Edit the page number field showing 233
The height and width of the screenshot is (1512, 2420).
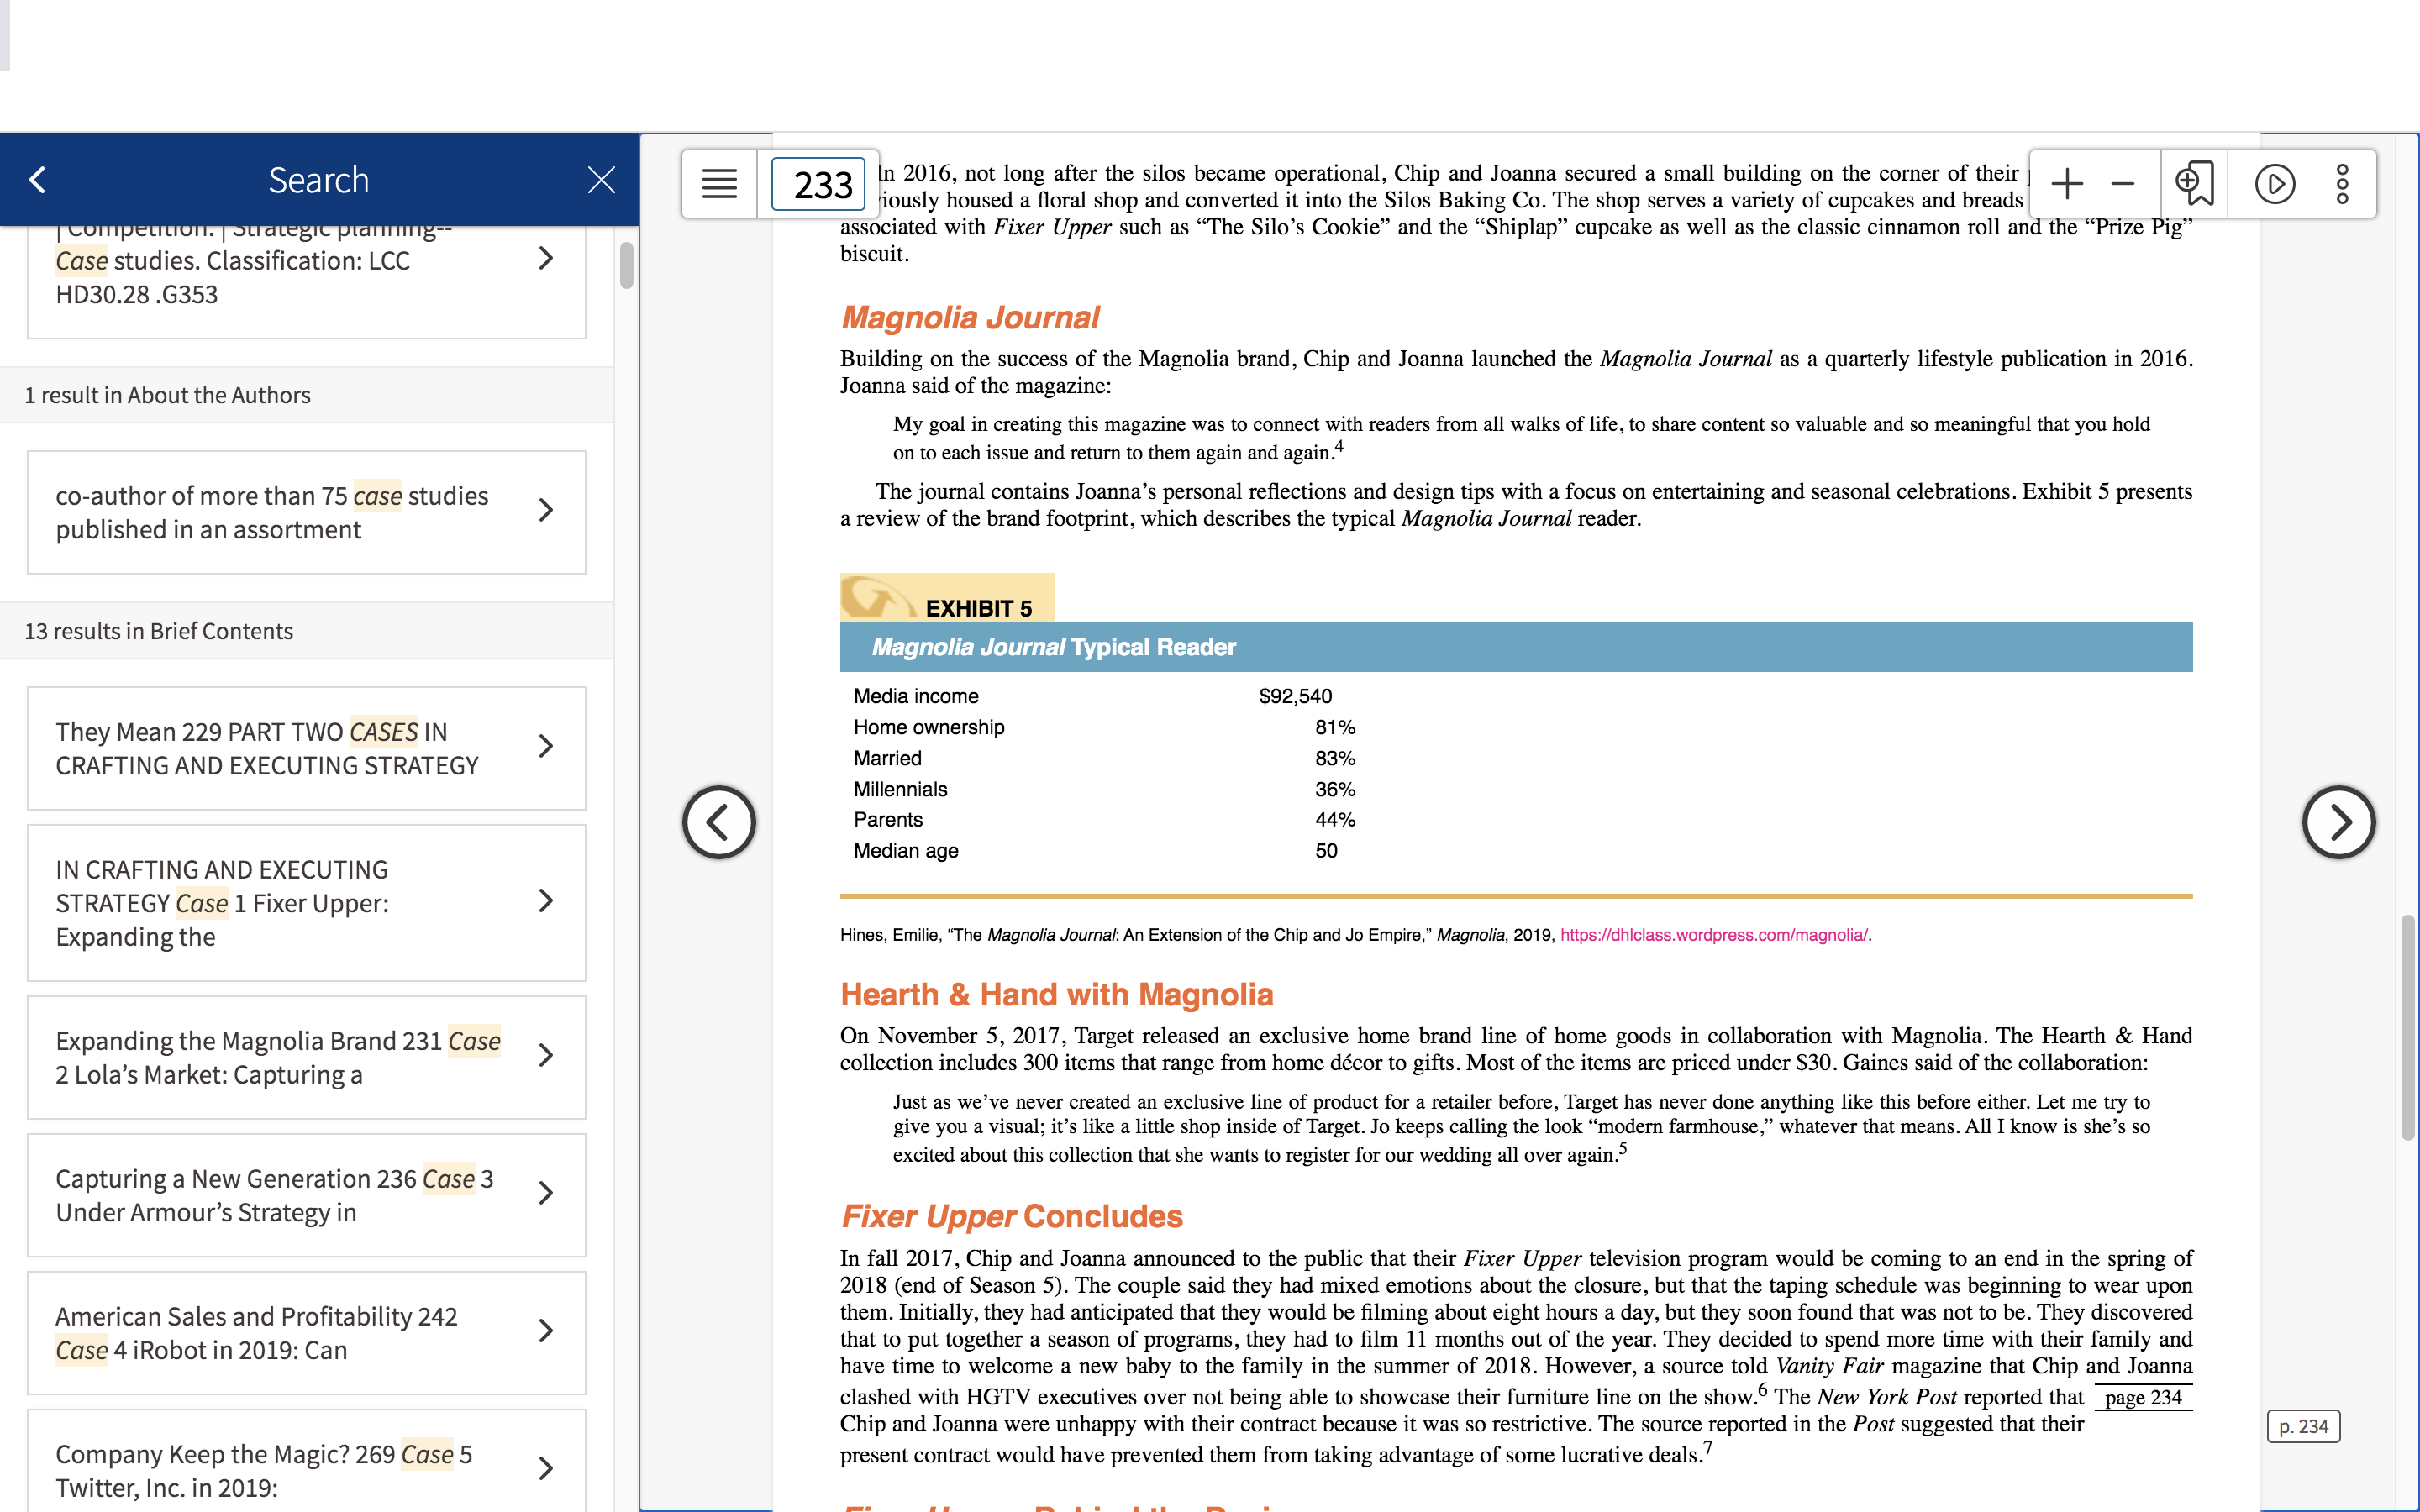click(819, 184)
